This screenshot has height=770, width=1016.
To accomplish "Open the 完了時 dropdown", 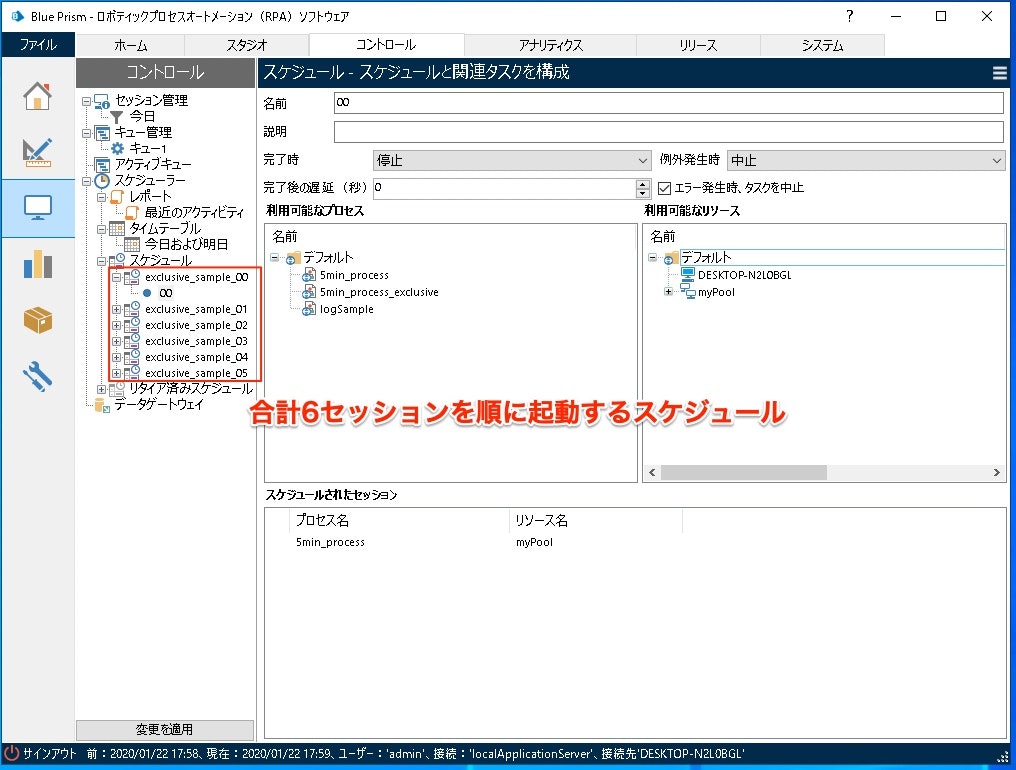I will [x=511, y=160].
